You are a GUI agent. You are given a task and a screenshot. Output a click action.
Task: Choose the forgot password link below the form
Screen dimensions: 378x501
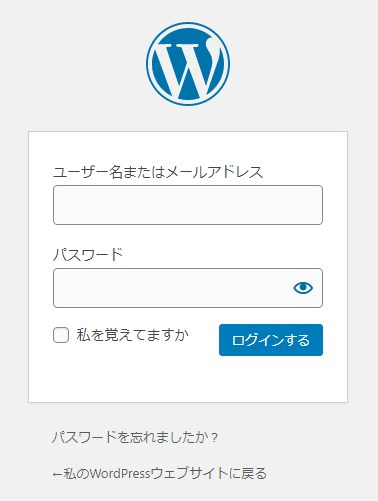[135, 437]
